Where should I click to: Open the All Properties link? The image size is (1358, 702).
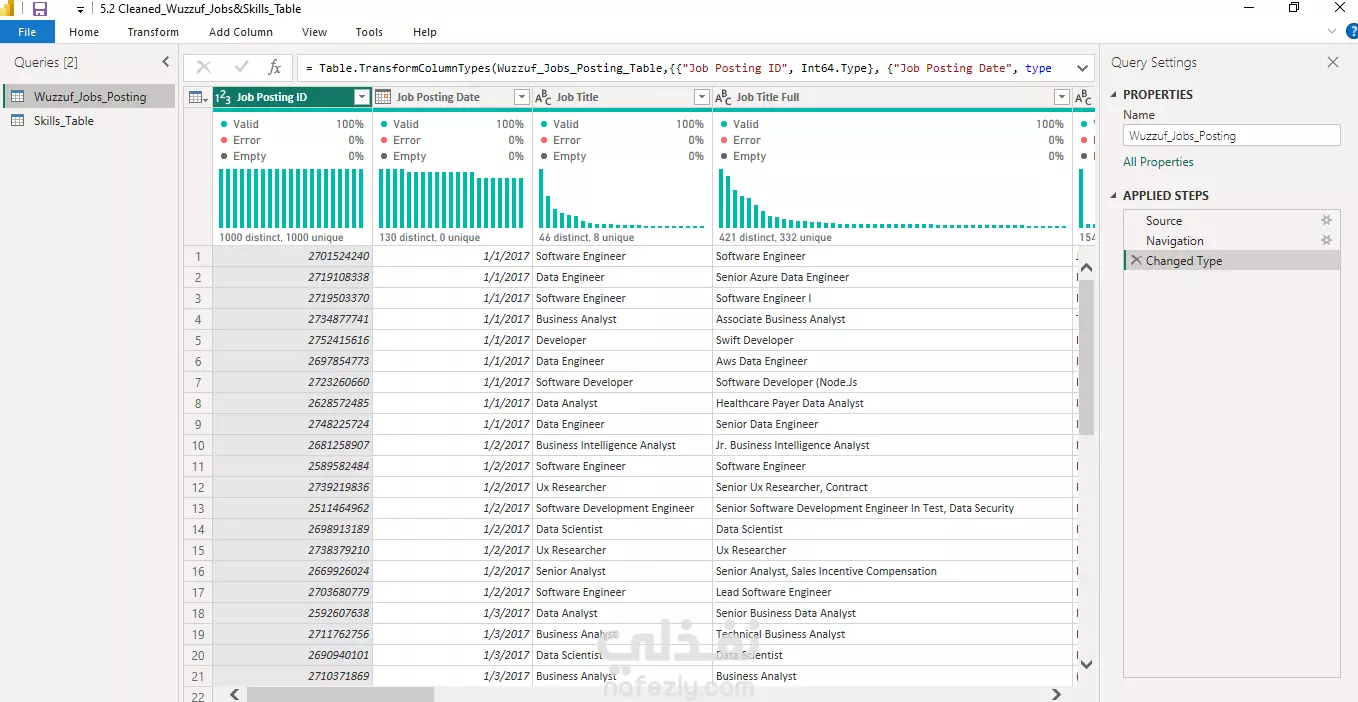point(1158,162)
